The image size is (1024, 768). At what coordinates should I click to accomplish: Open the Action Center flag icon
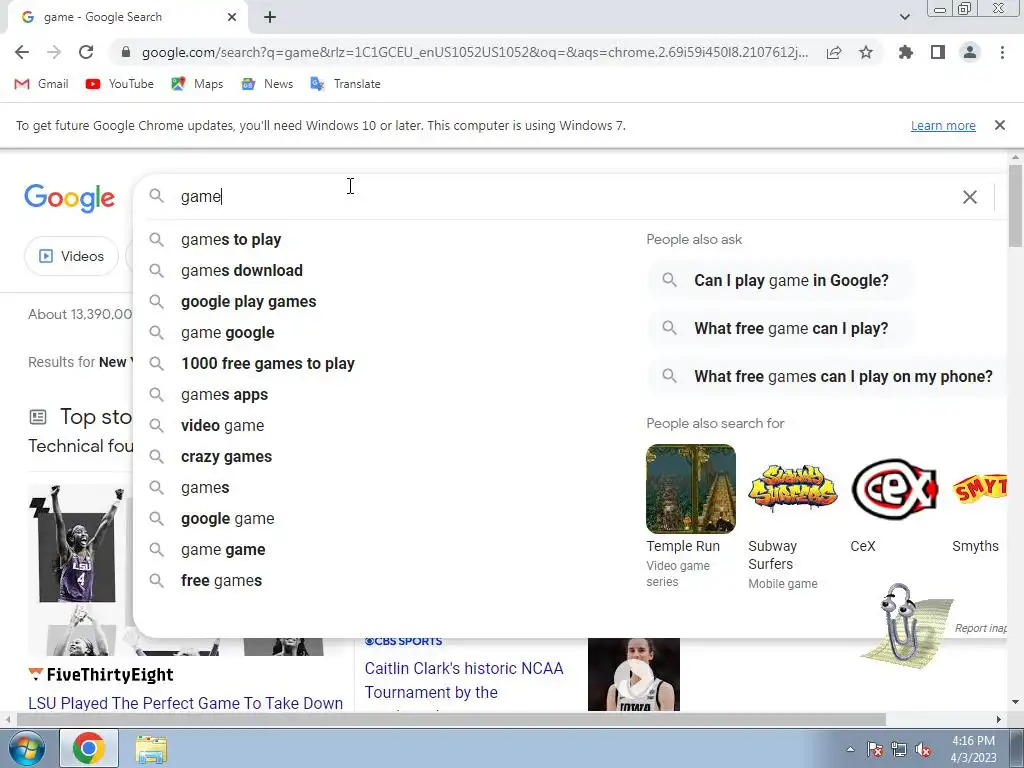874,750
